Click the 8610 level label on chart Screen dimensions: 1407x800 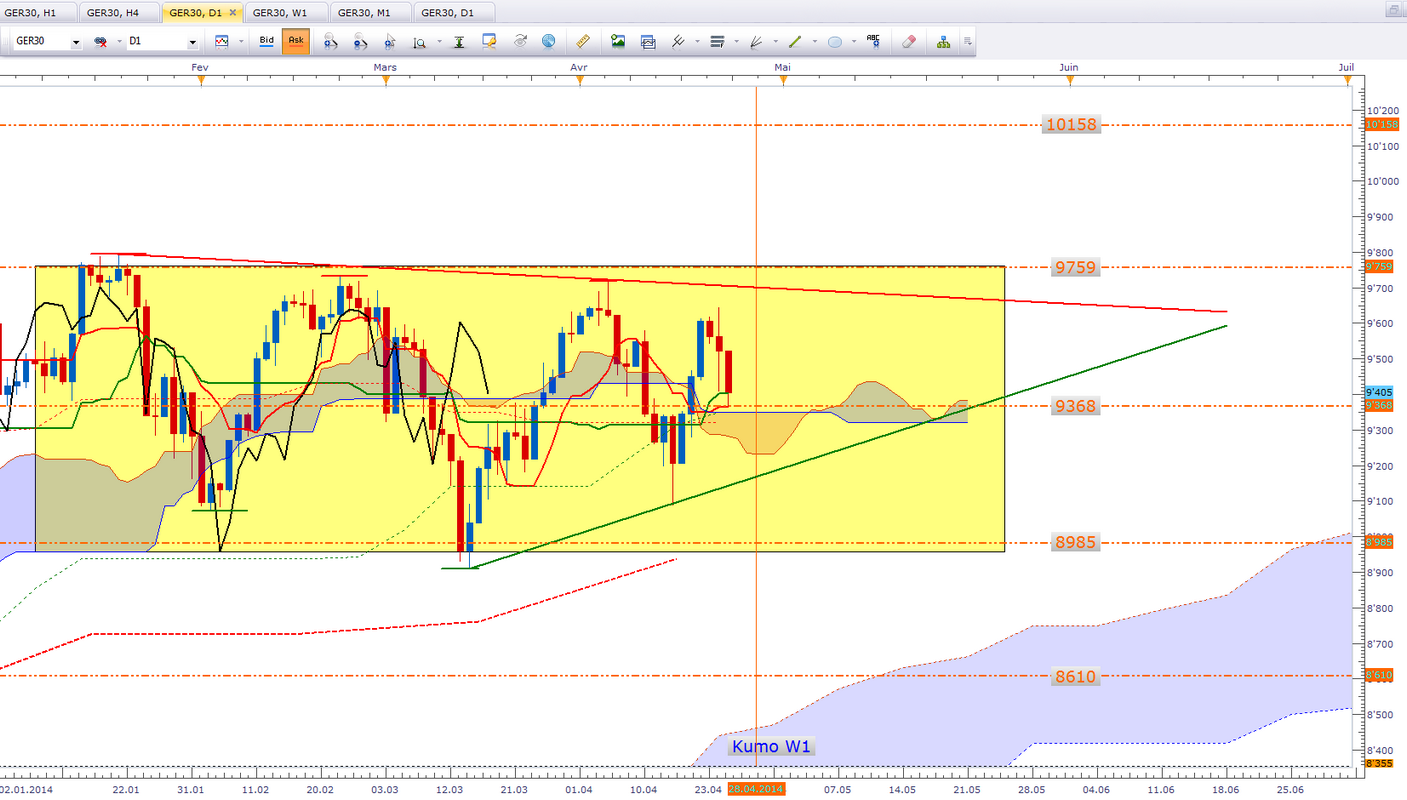1075,676
